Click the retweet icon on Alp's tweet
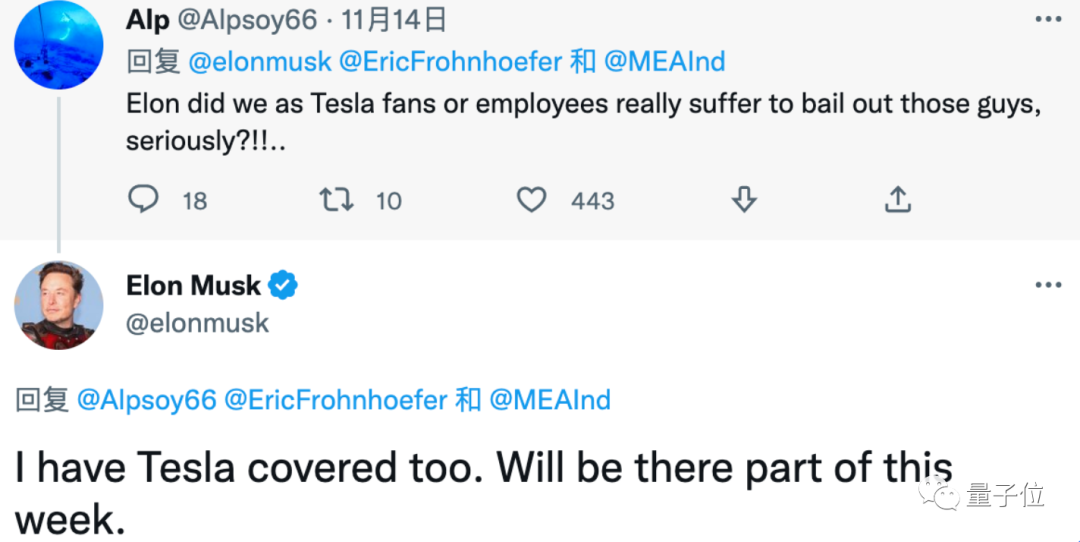This screenshot has width=1080, height=542. pos(335,200)
